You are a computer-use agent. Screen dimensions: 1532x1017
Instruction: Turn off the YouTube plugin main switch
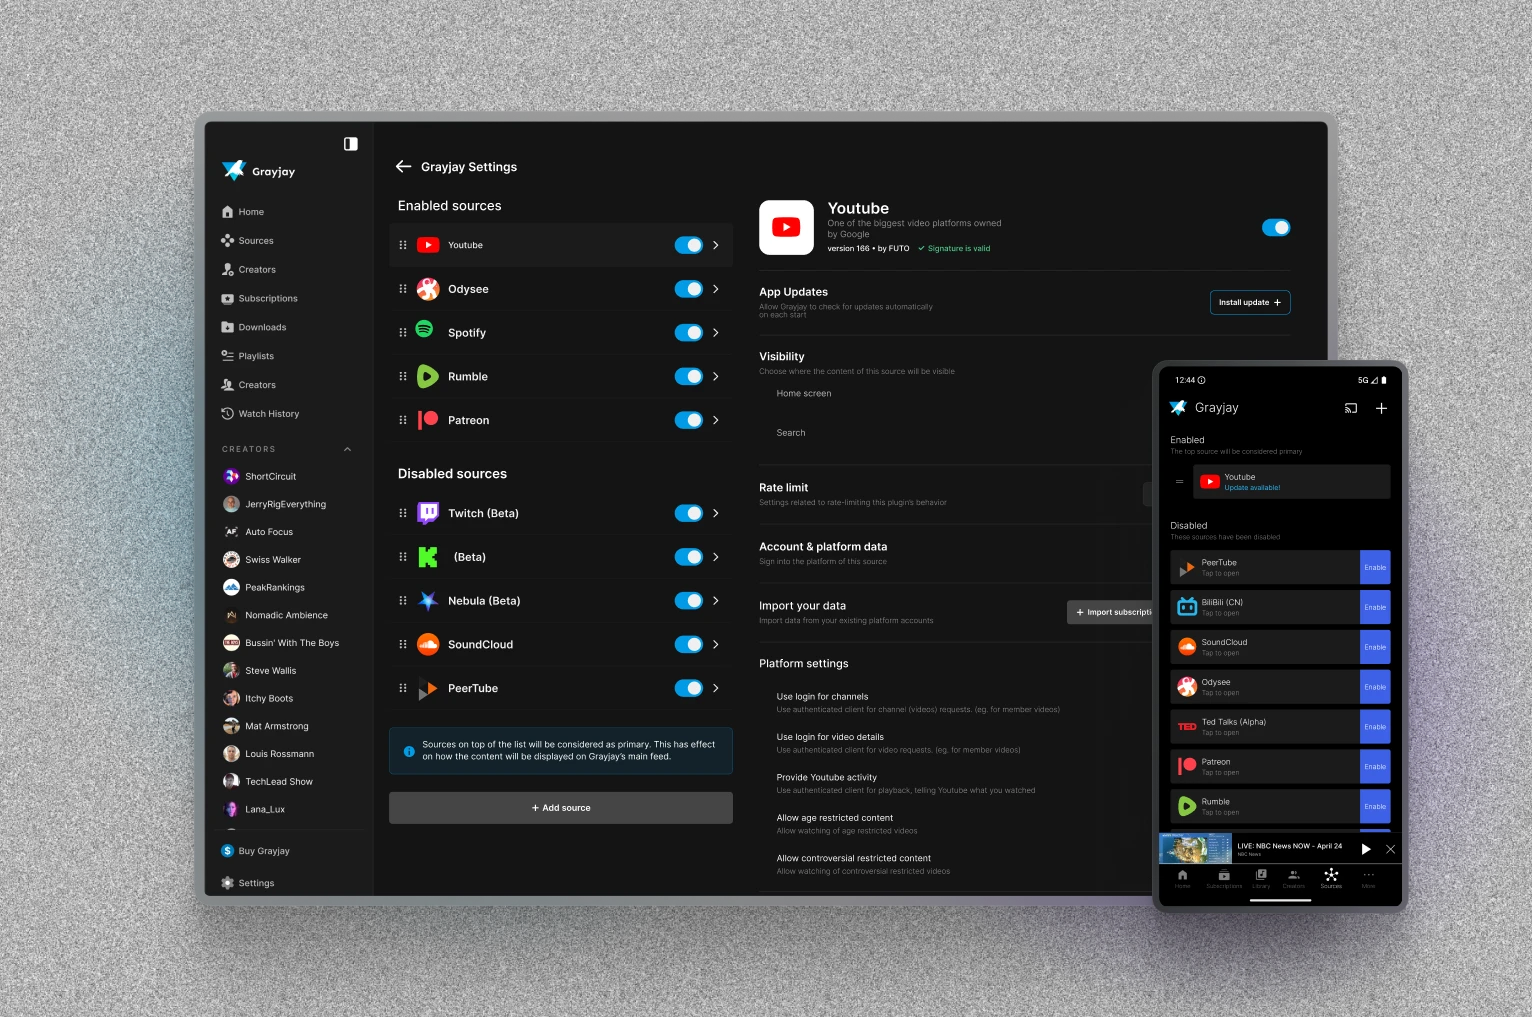point(1275,228)
